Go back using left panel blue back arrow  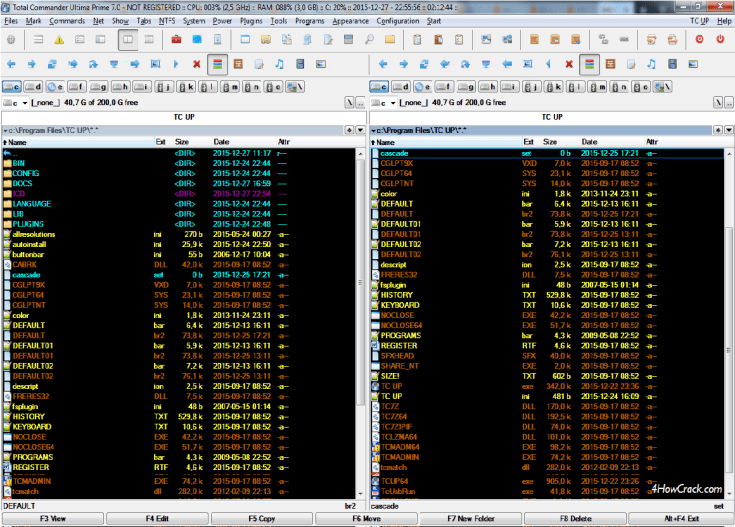pos(11,64)
